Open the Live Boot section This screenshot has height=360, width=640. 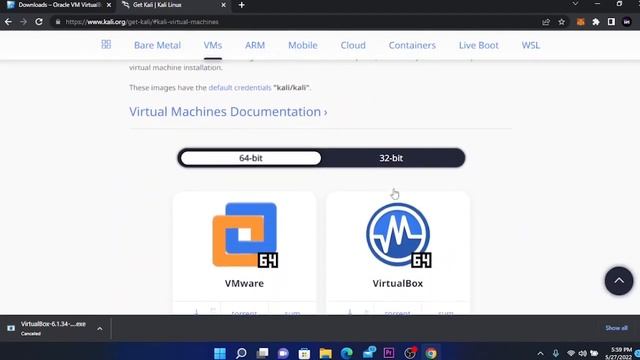[x=478, y=45]
